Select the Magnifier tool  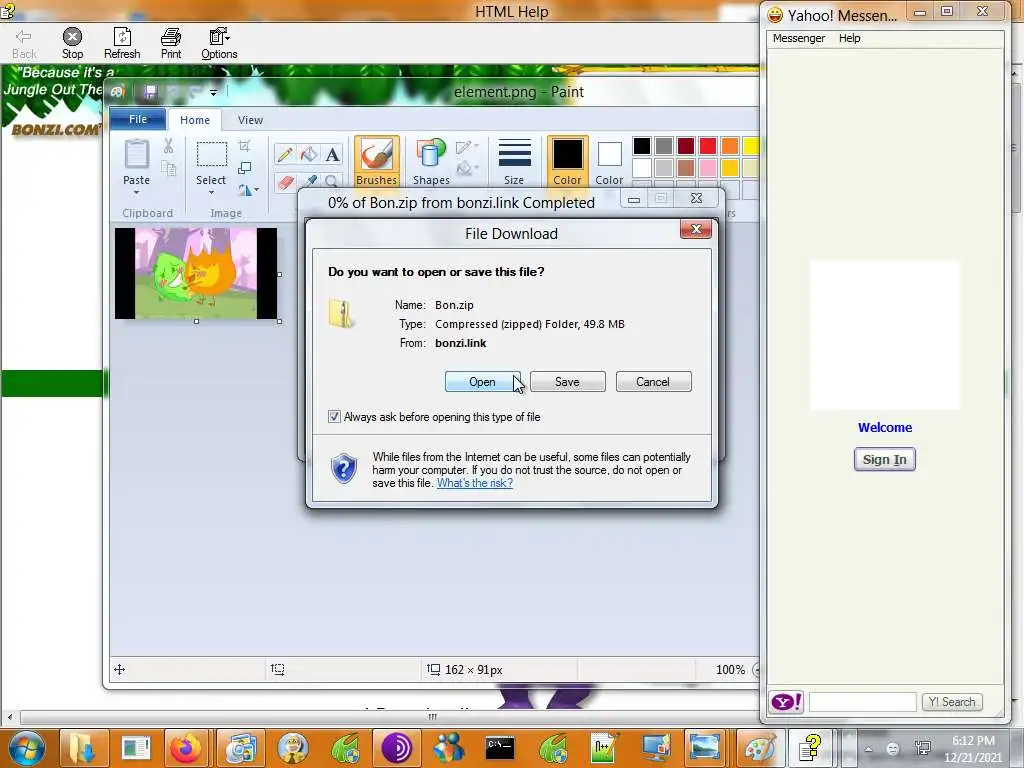pyautogui.click(x=332, y=181)
